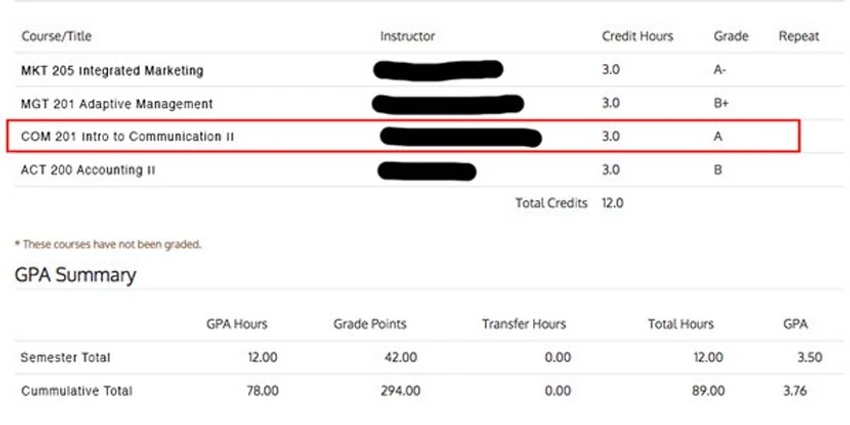Select the MGT 201 Adaptive Management course

(117, 104)
